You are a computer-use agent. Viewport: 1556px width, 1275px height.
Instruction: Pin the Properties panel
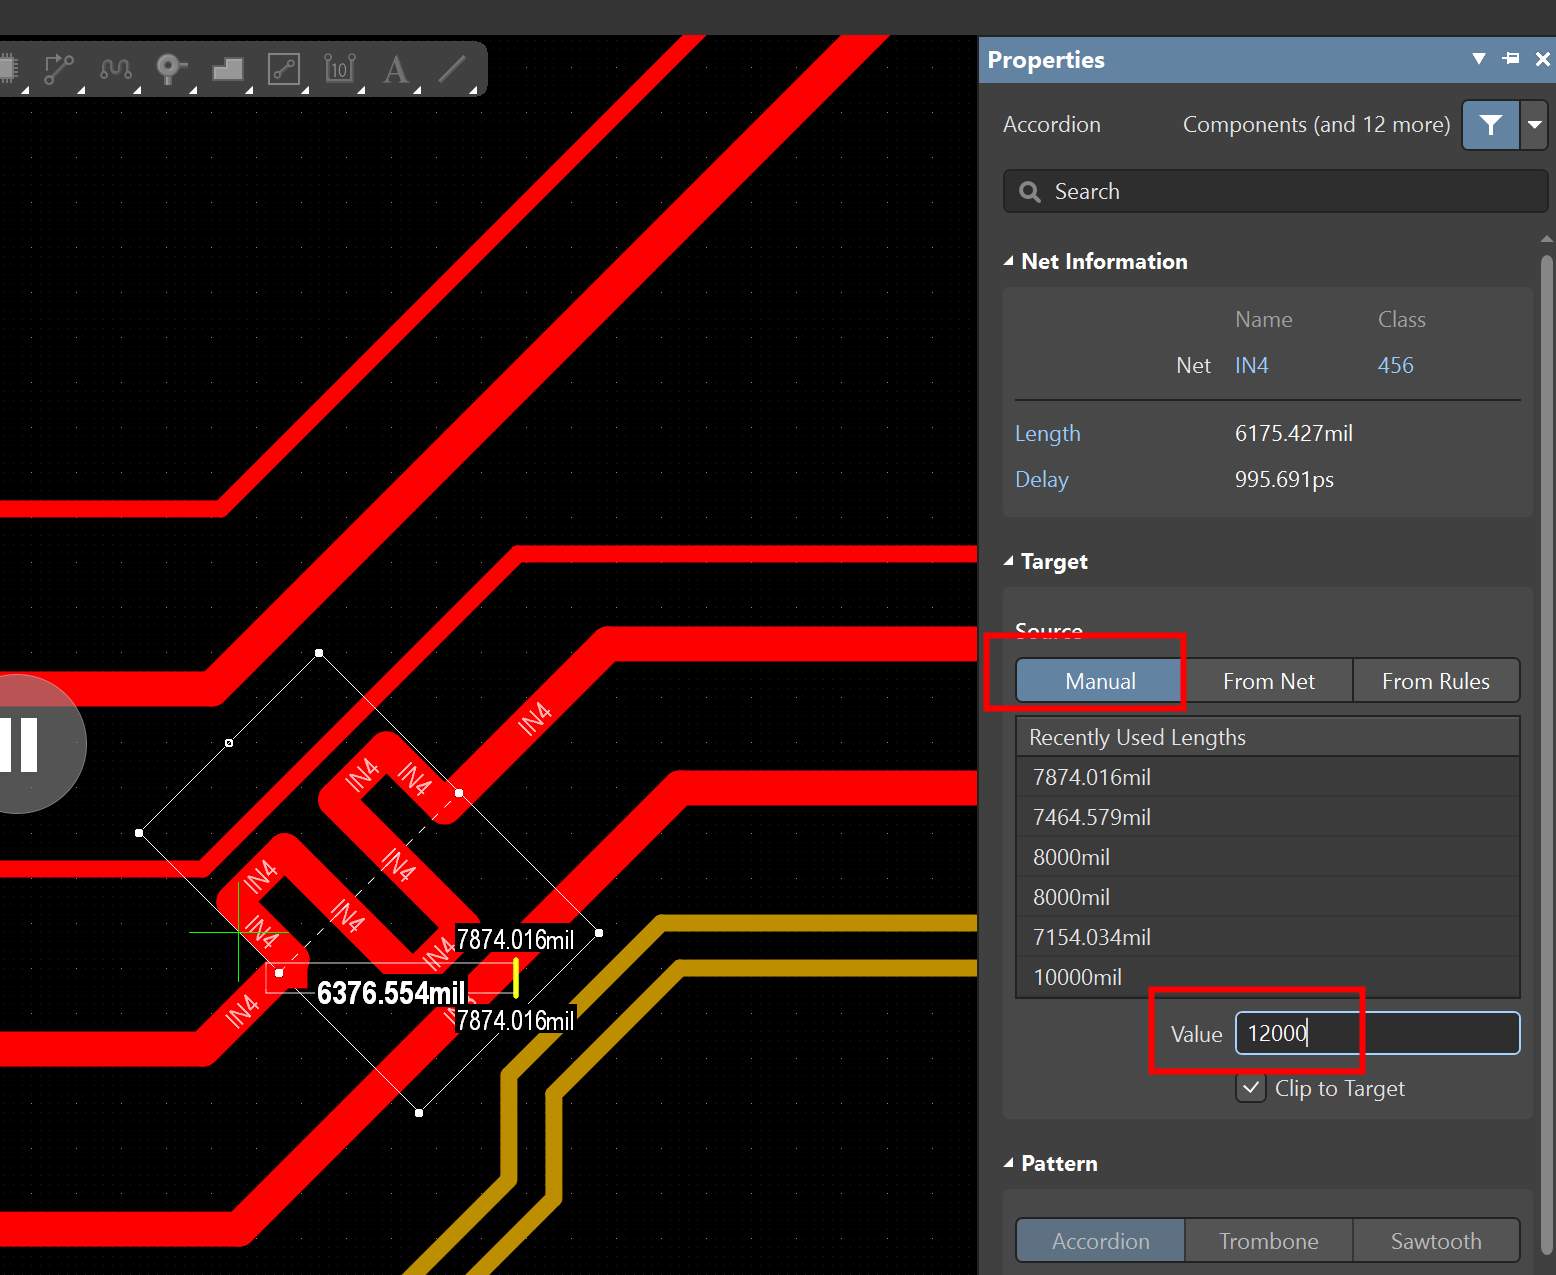(x=1511, y=59)
